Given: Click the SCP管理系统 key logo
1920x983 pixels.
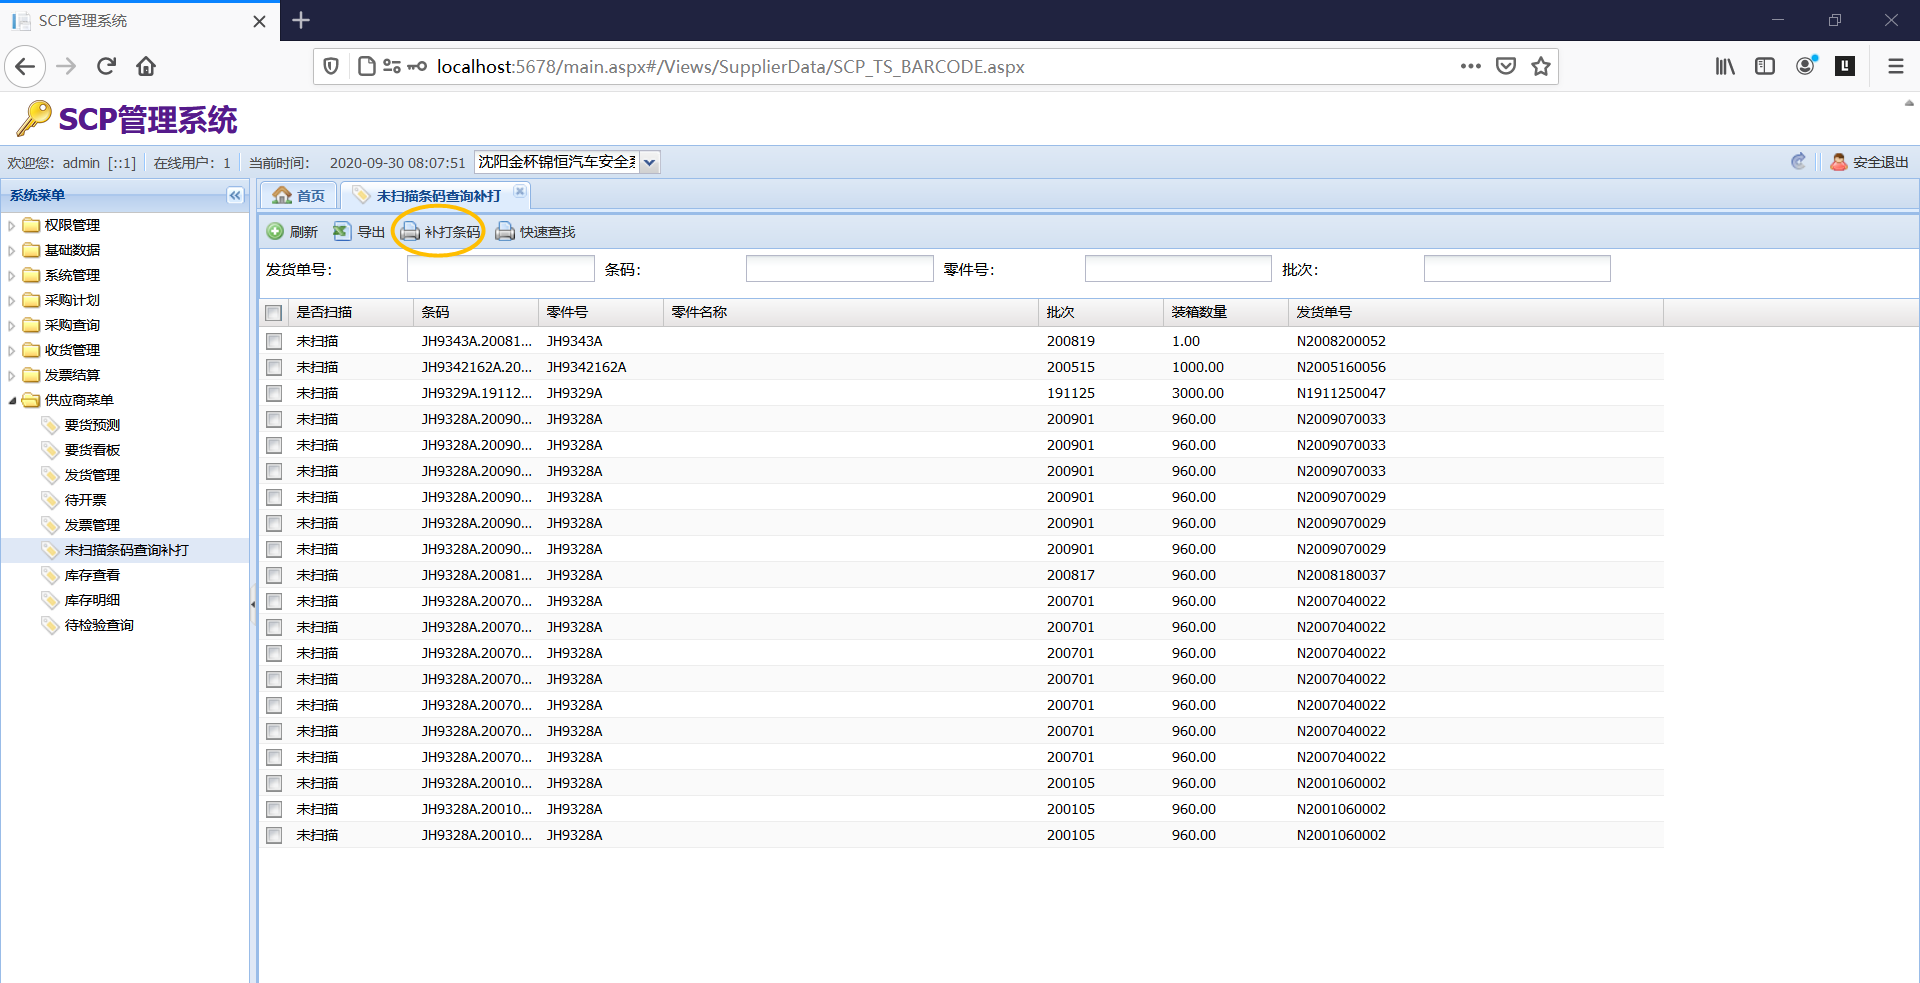Looking at the screenshot, I should (x=34, y=118).
